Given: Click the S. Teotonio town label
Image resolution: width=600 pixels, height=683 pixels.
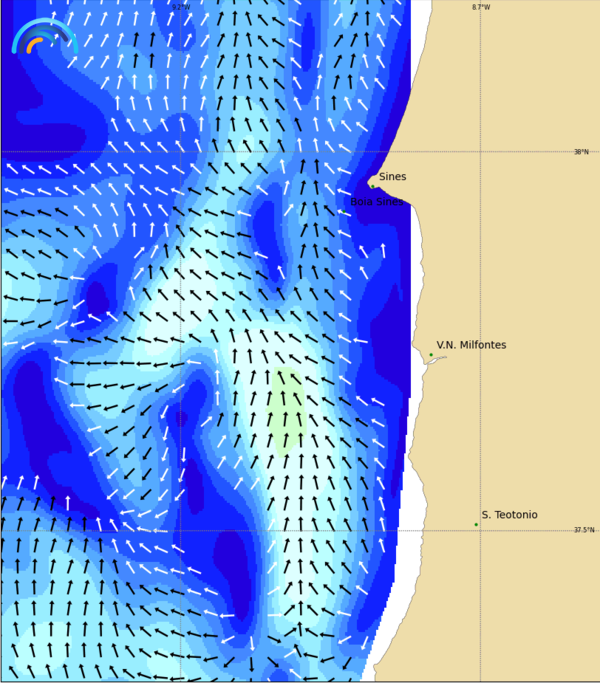Looking at the screenshot, I should click(x=509, y=515).
